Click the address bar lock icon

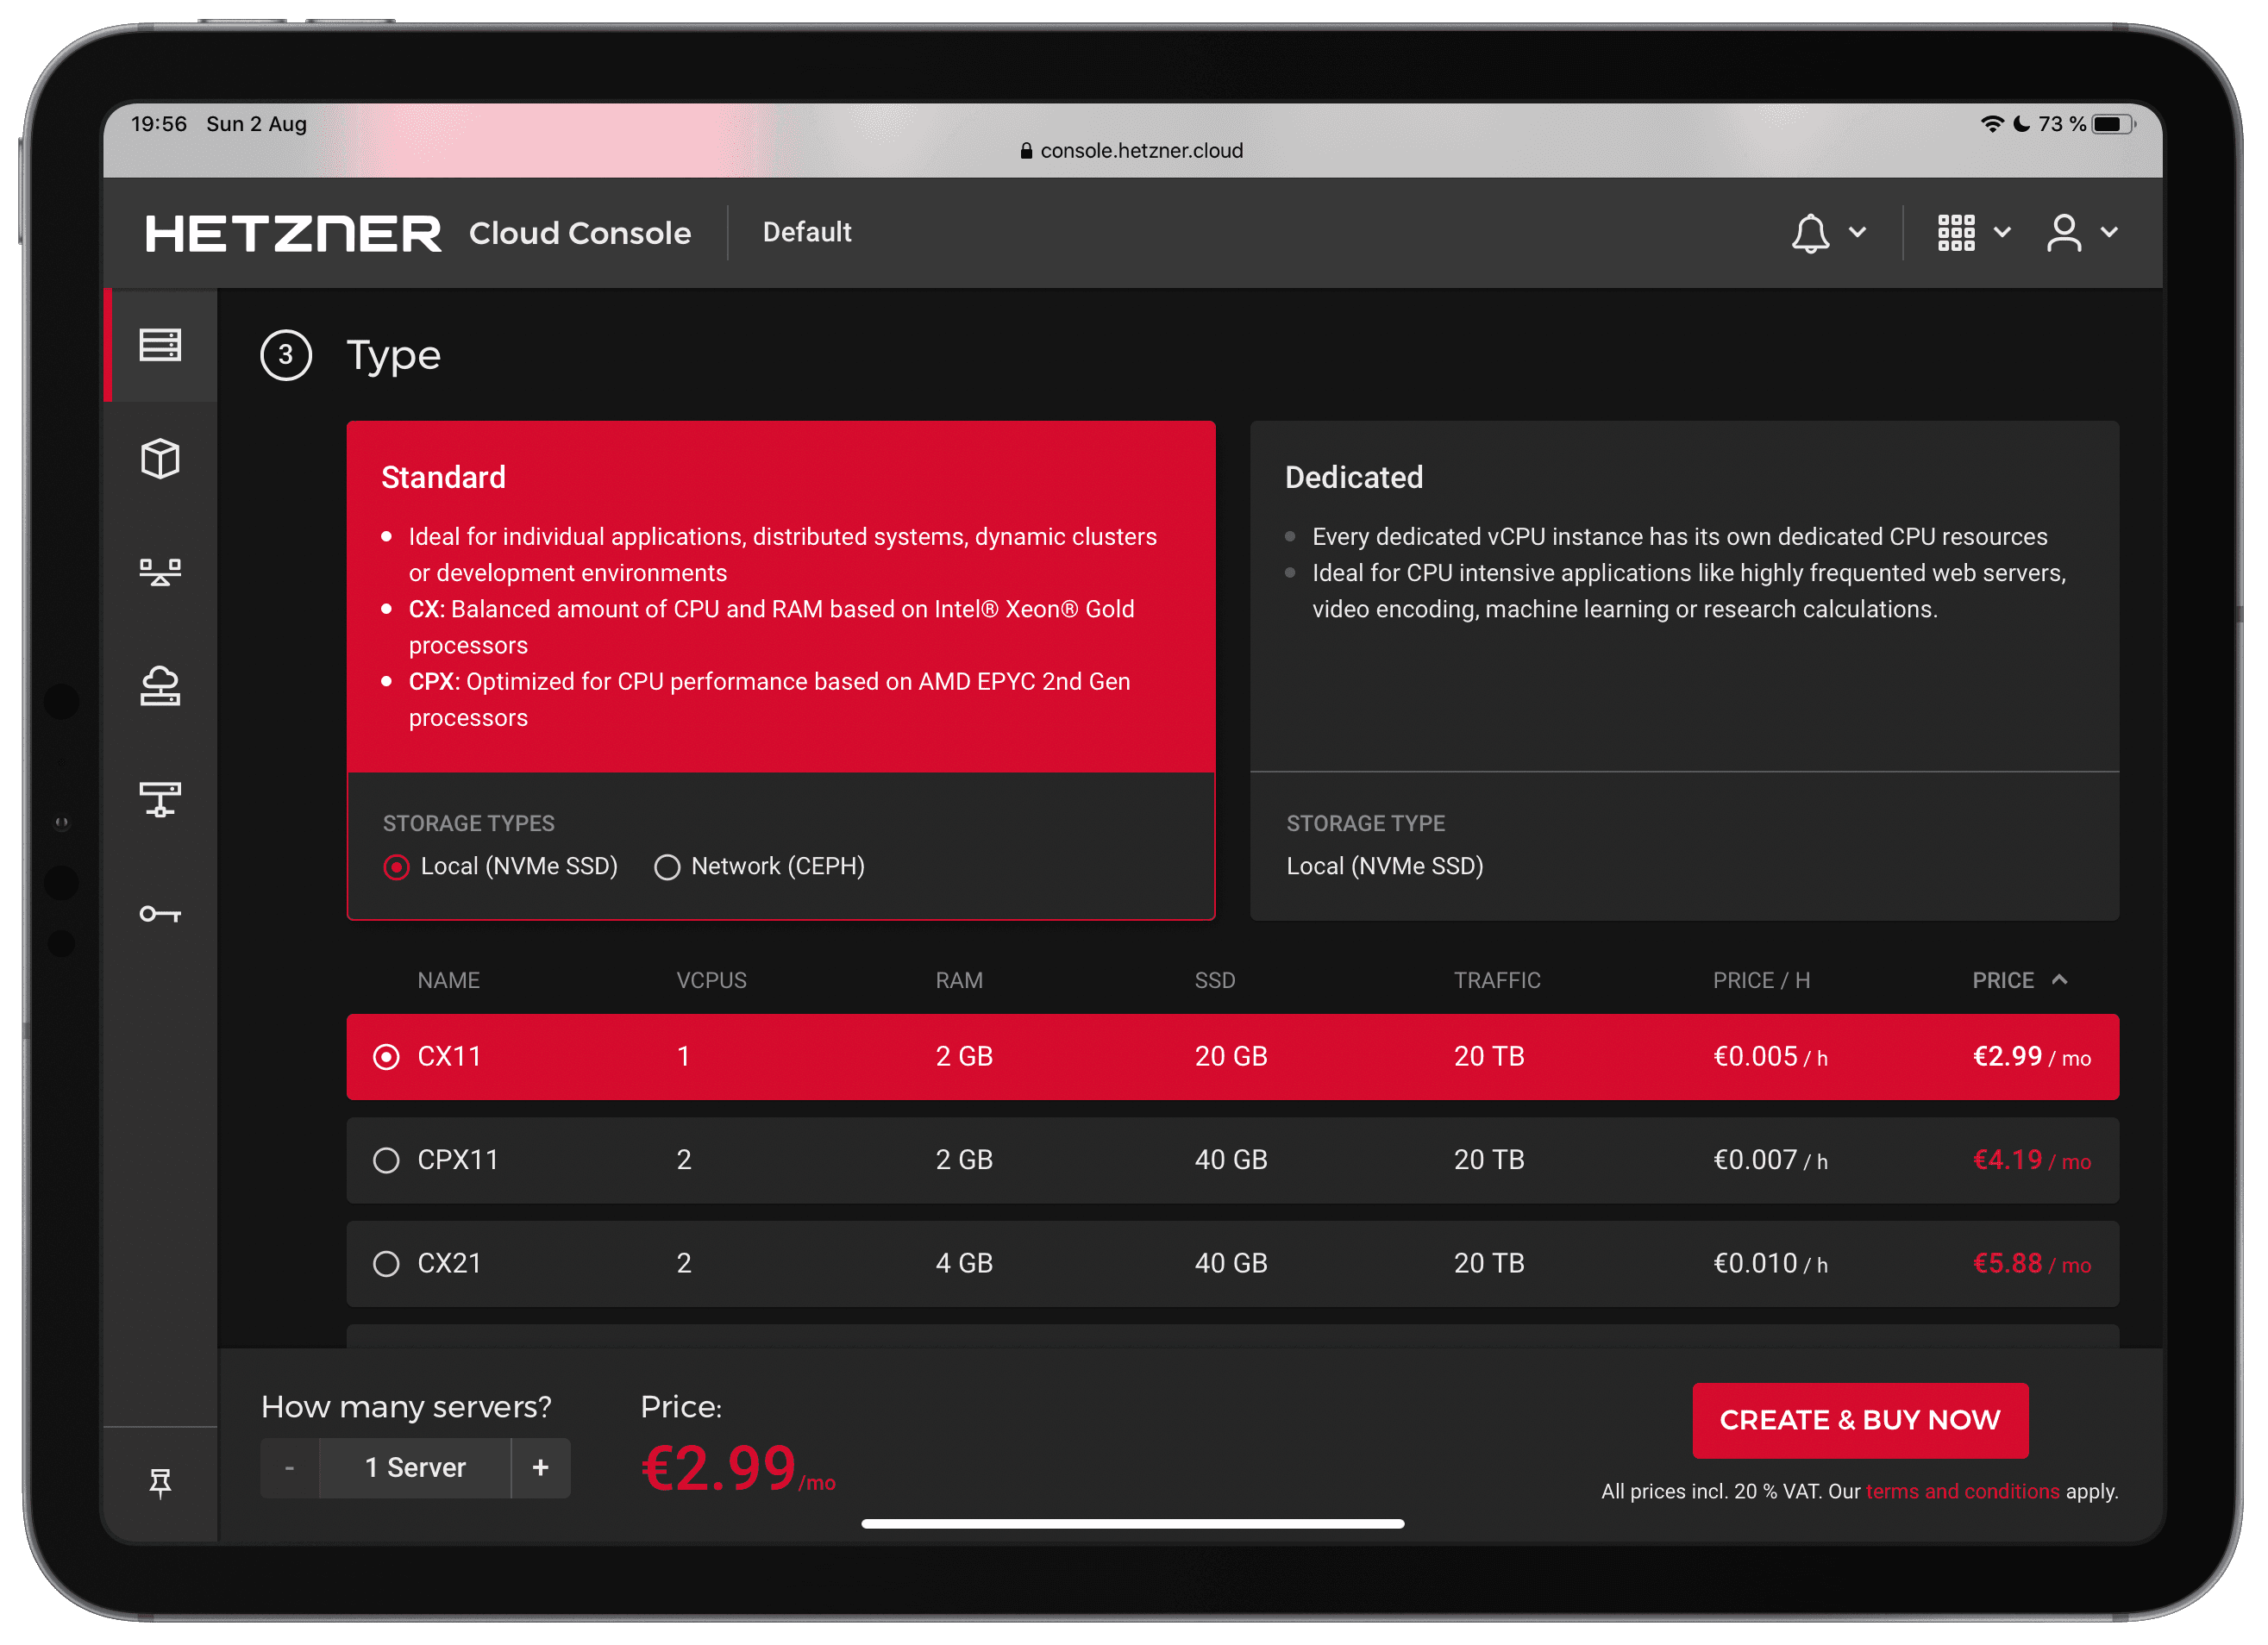click(x=1027, y=151)
